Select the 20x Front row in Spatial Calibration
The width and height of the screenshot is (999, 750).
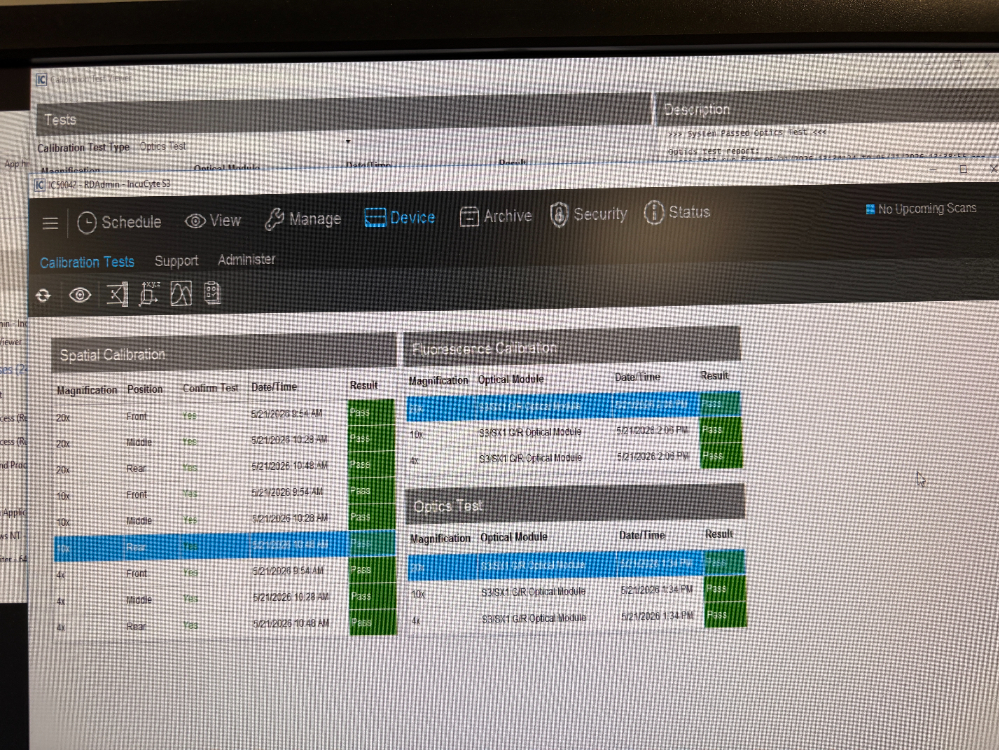pos(224,415)
